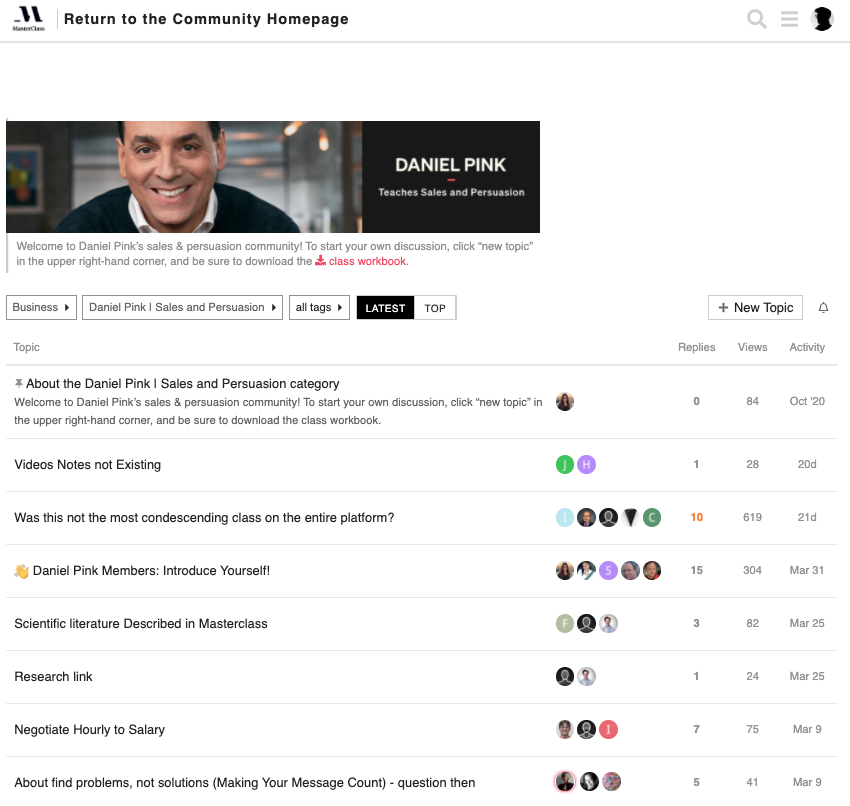Click 'Oct '20' activity date
Screen dimensions: 850x806
pos(807,401)
